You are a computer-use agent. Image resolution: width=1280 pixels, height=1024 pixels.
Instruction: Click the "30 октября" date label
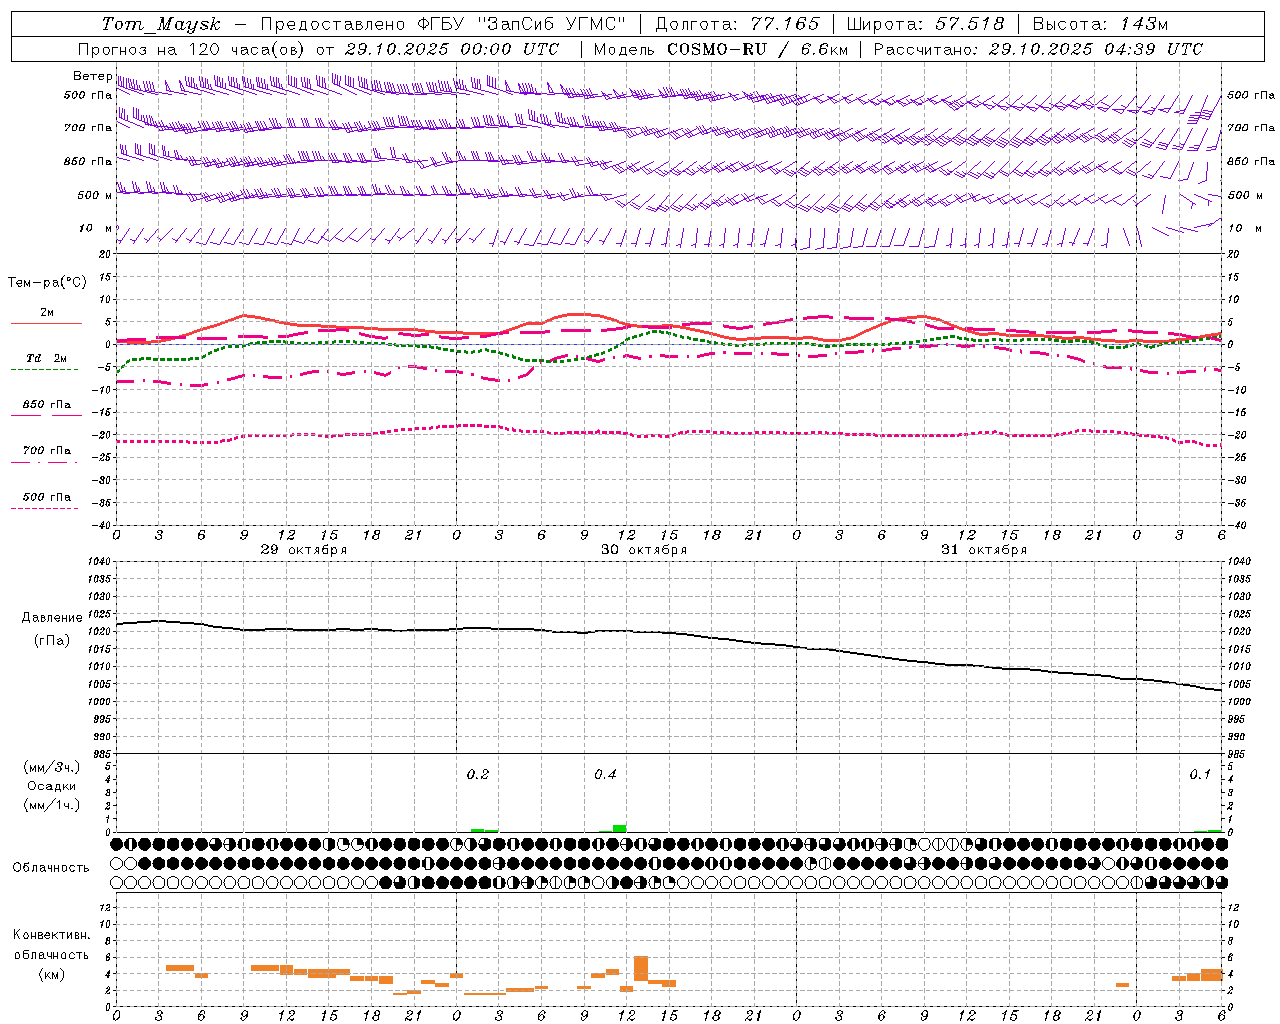643,550
